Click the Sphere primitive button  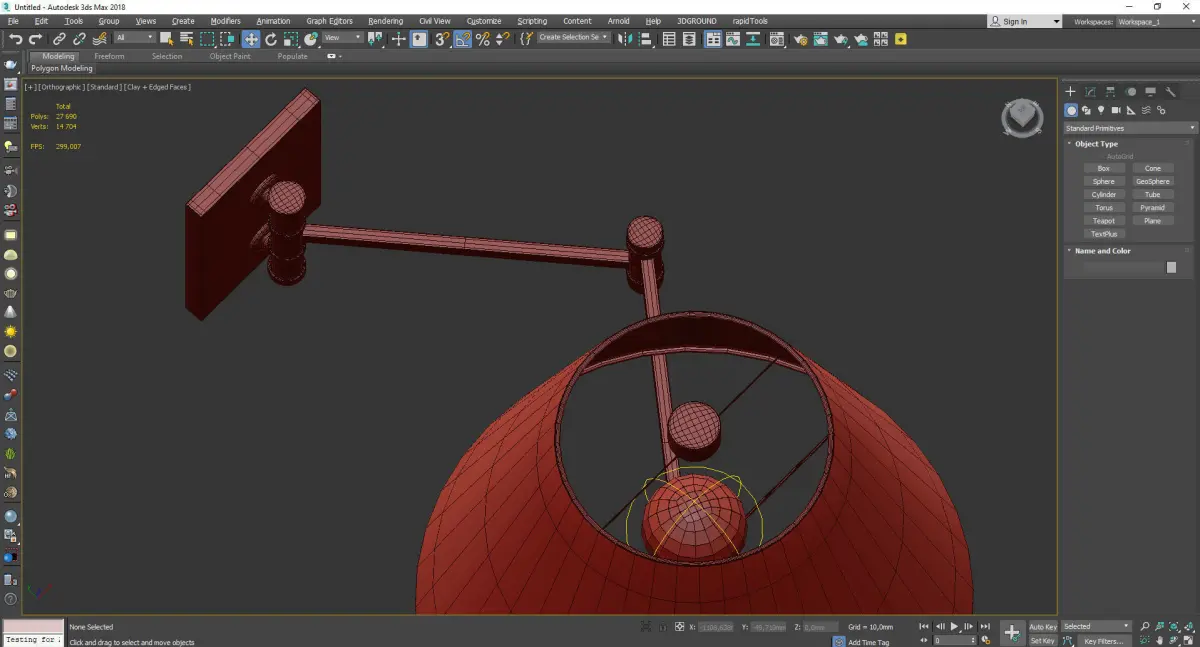point(1103,182)
